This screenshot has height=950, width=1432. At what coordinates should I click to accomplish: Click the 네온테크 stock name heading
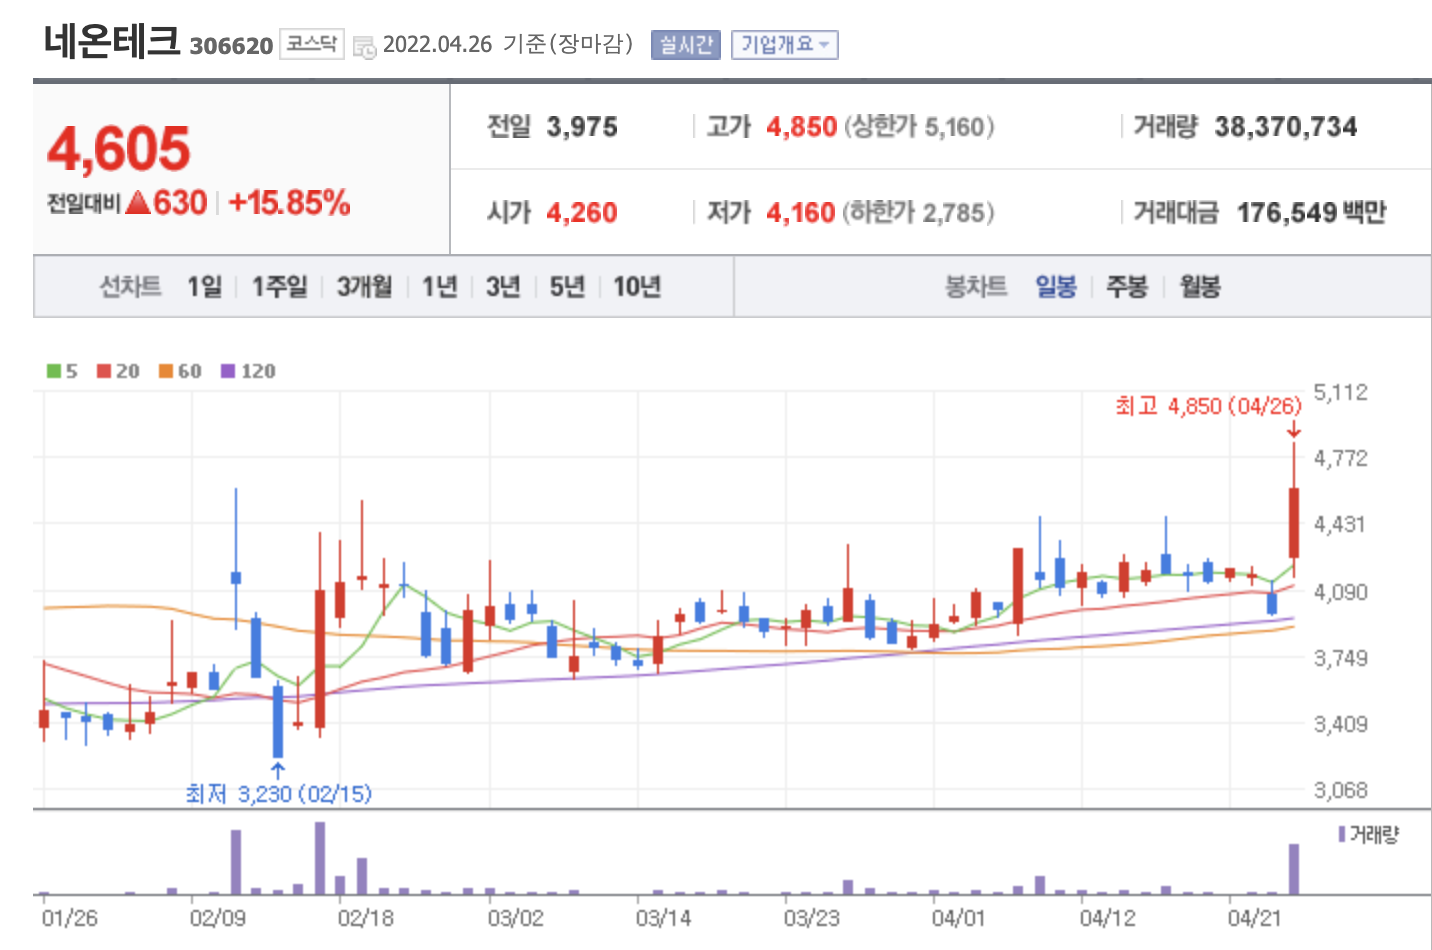click(112, 42)
